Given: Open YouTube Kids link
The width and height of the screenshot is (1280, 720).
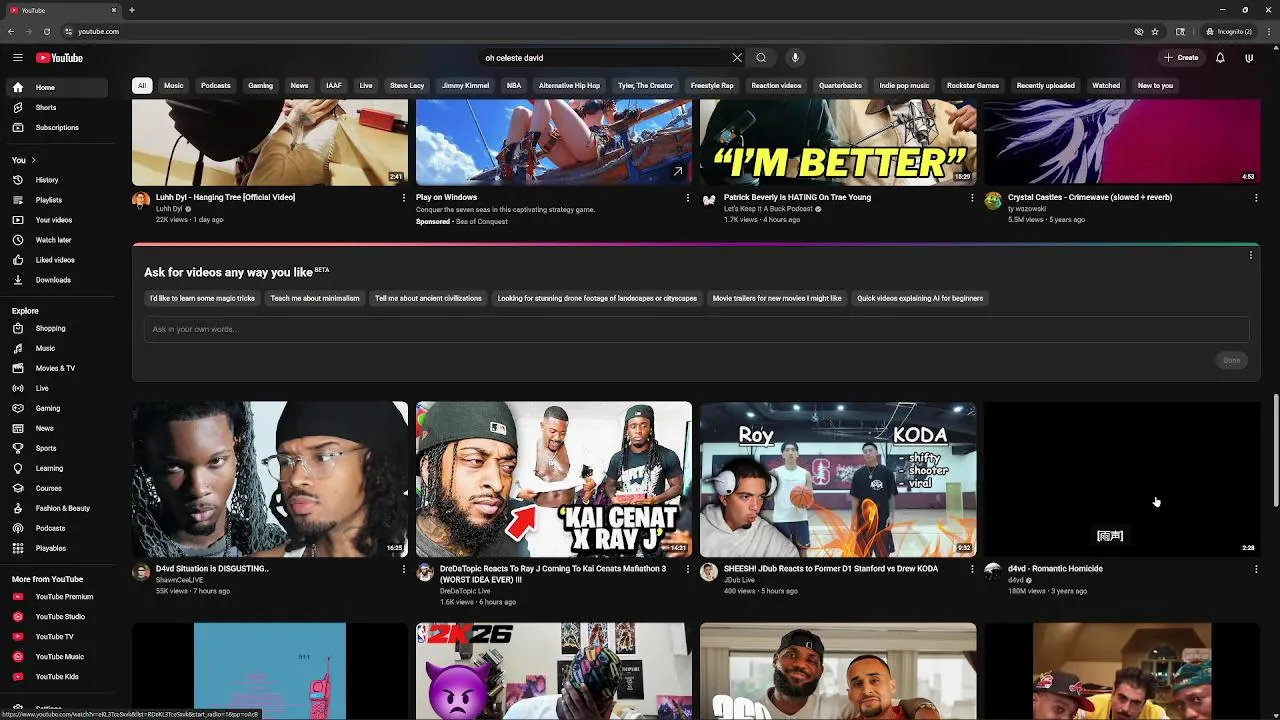Looking at the screenshot, I should (x=56, y=677).
